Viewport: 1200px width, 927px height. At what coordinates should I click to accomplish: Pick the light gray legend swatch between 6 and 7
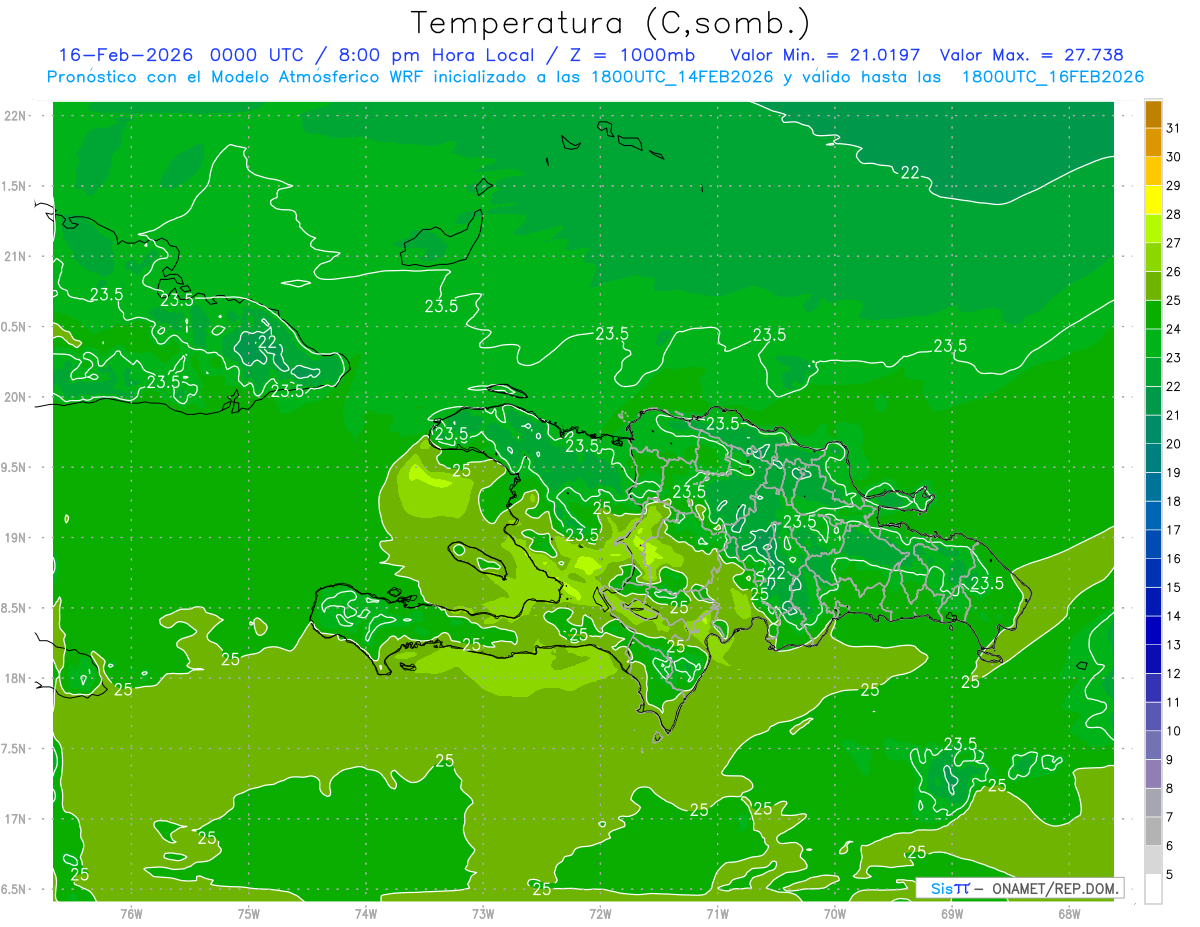click(x=1153, y=832)
